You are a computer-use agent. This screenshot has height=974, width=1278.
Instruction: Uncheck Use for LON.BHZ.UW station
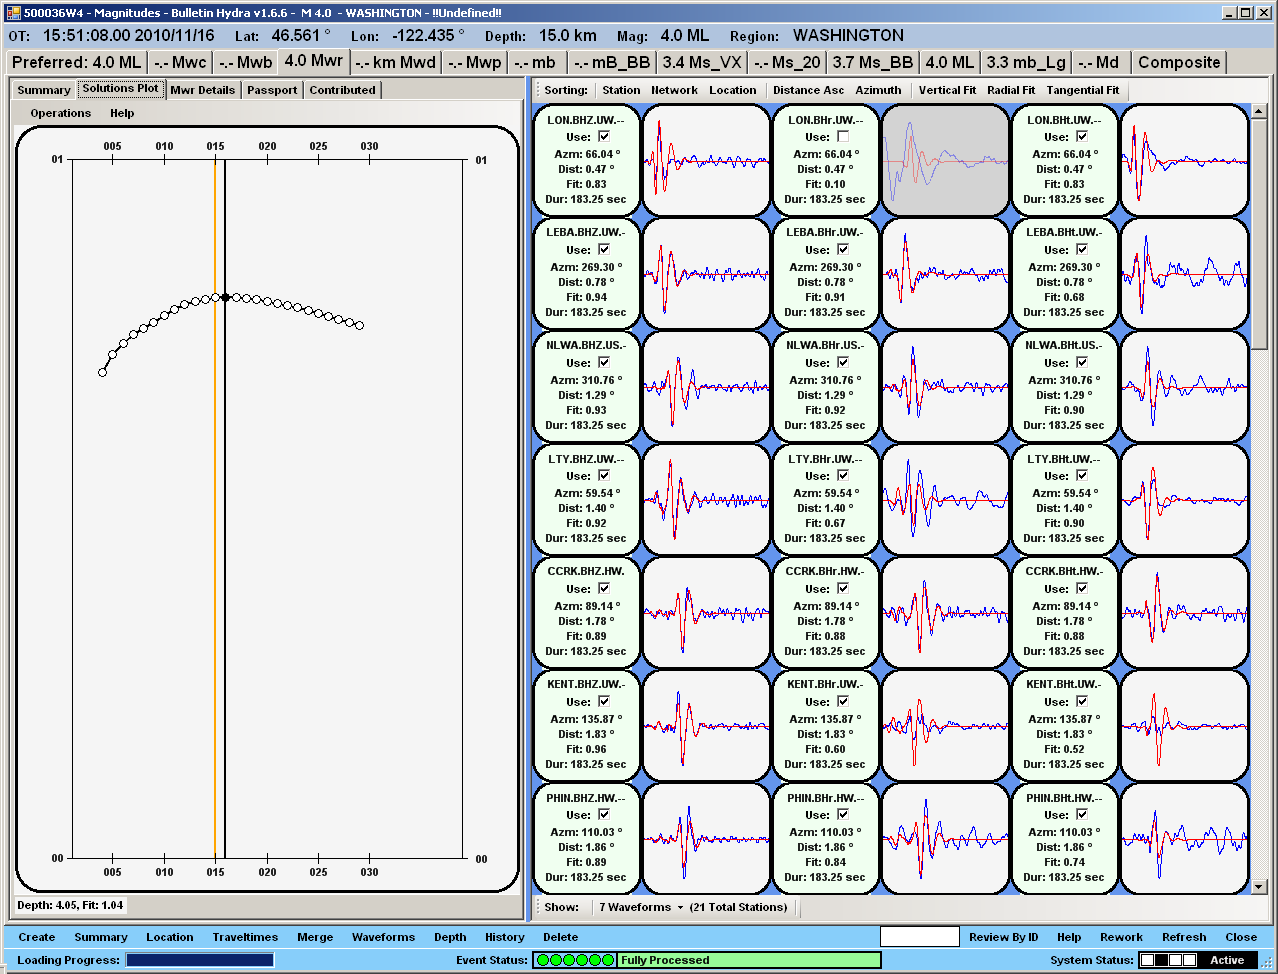[604, 136]
